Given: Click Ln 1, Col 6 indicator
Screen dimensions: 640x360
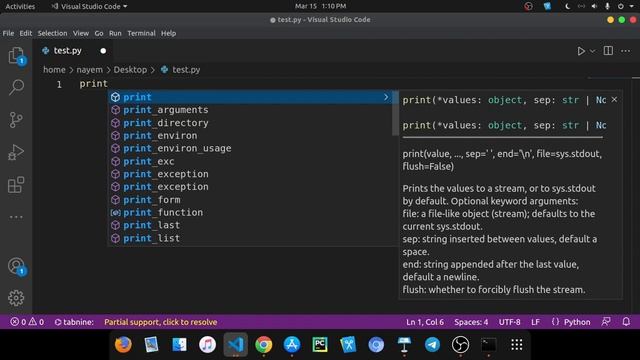Looking at the screenshot, I should [425, 322].
